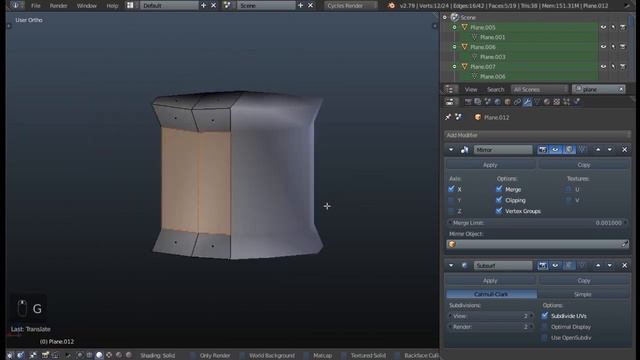
Task: Open the Cycles Render engine dropdown
Action: pos(351,5)
